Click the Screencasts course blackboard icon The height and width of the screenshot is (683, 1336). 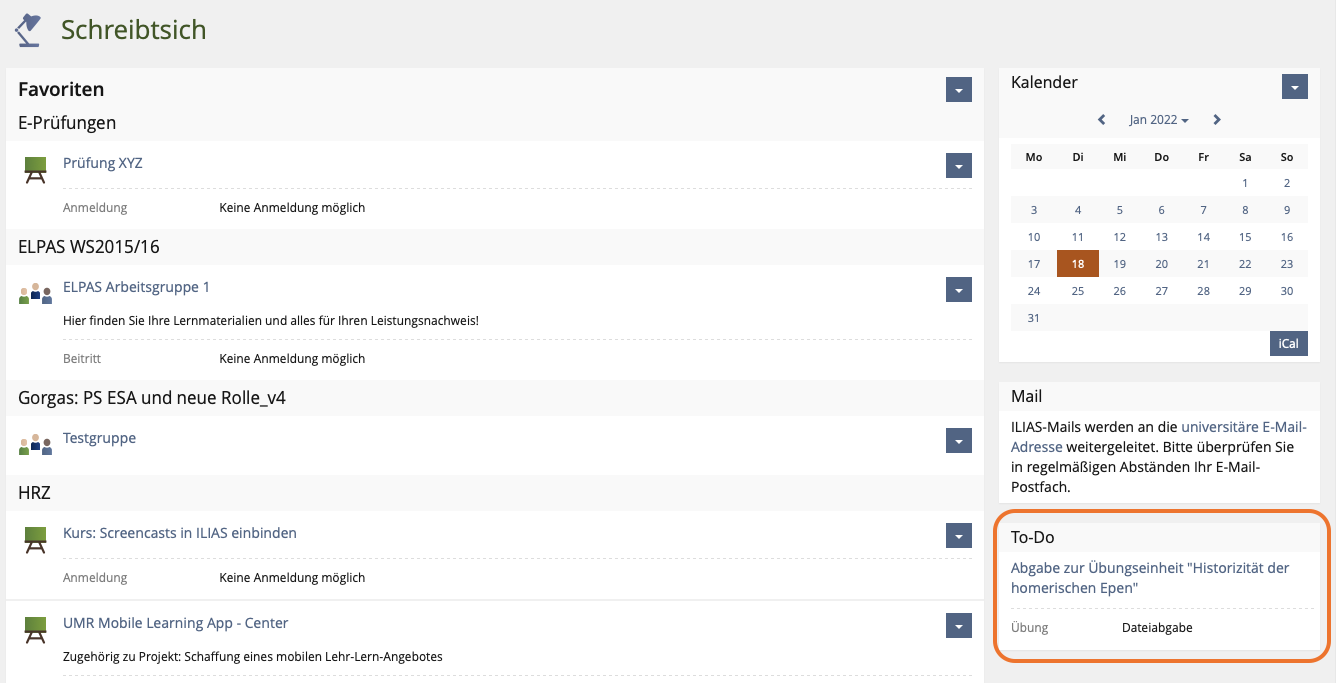[x=35, y=540]
